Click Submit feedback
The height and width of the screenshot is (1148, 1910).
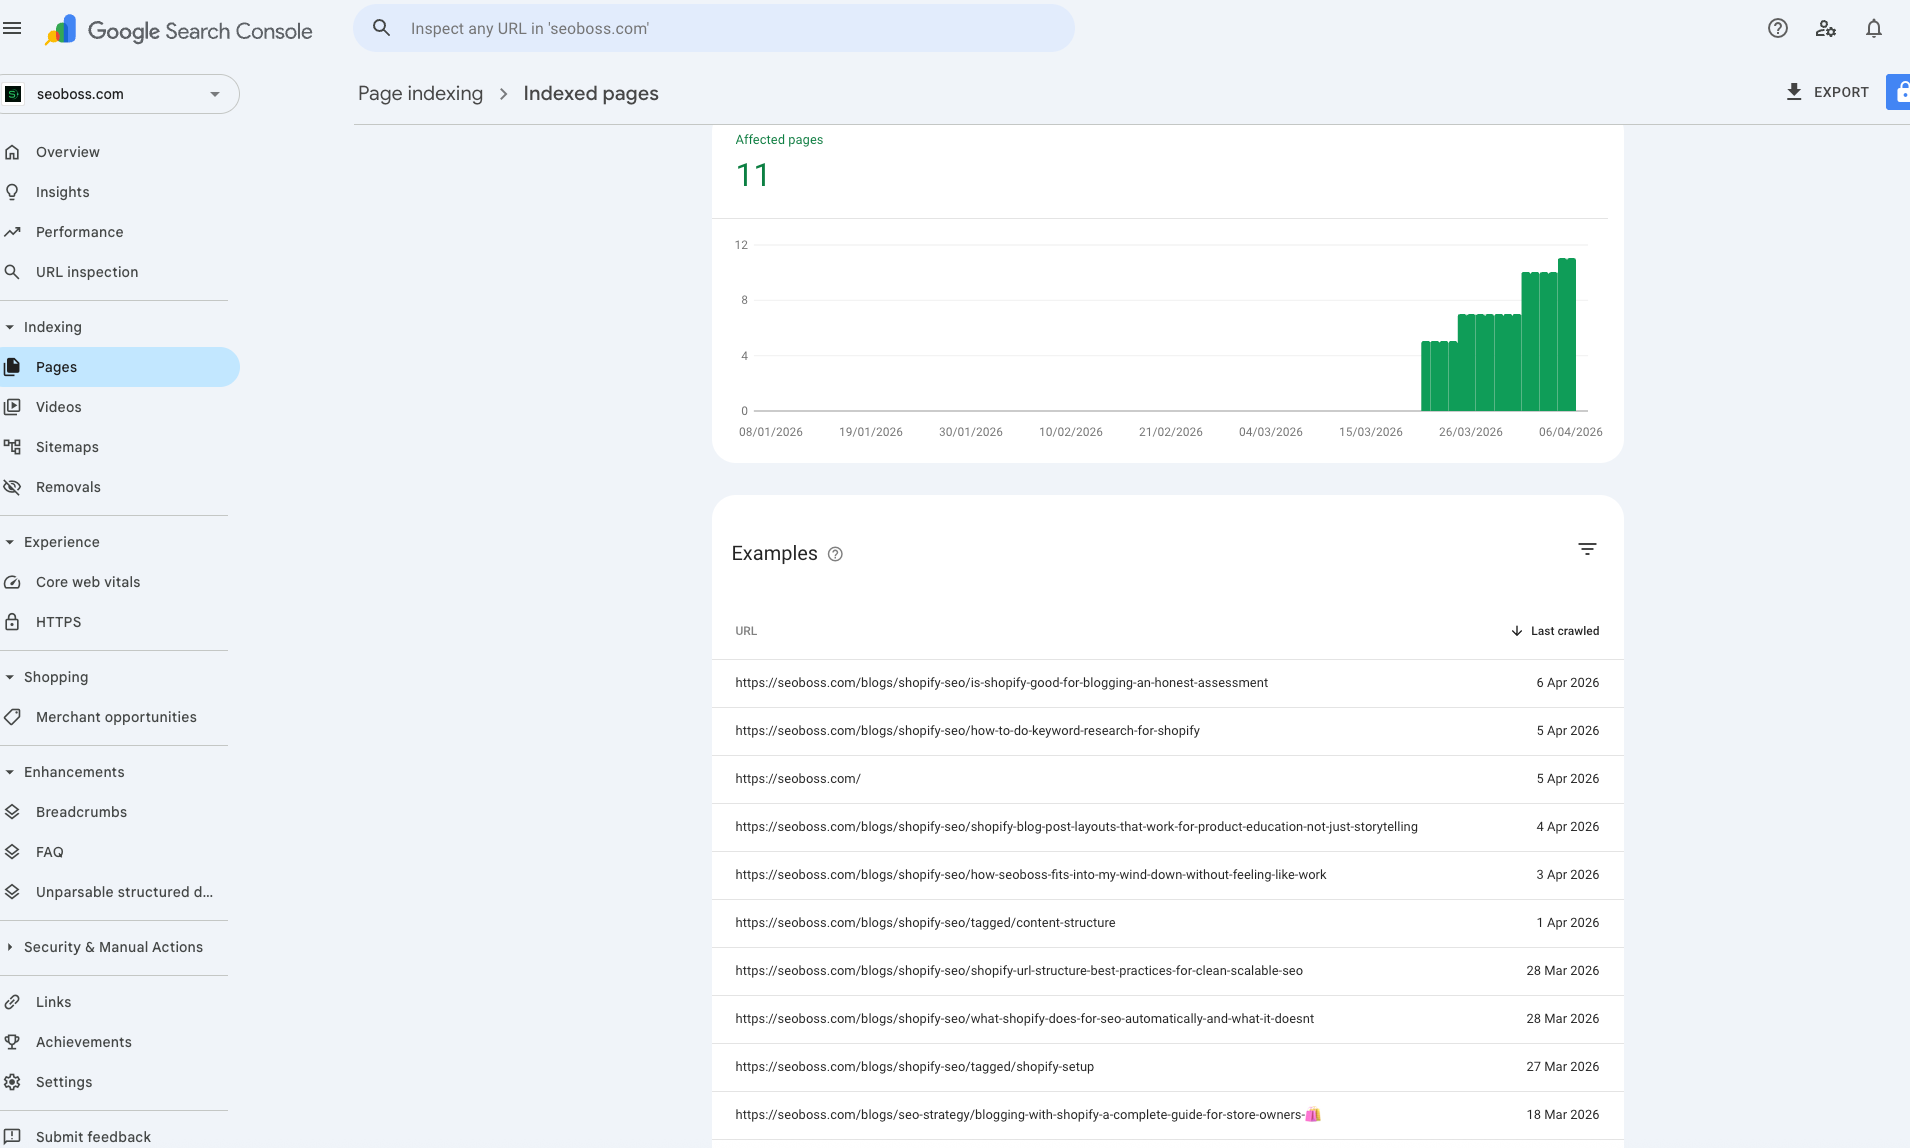coord(93,1137)
